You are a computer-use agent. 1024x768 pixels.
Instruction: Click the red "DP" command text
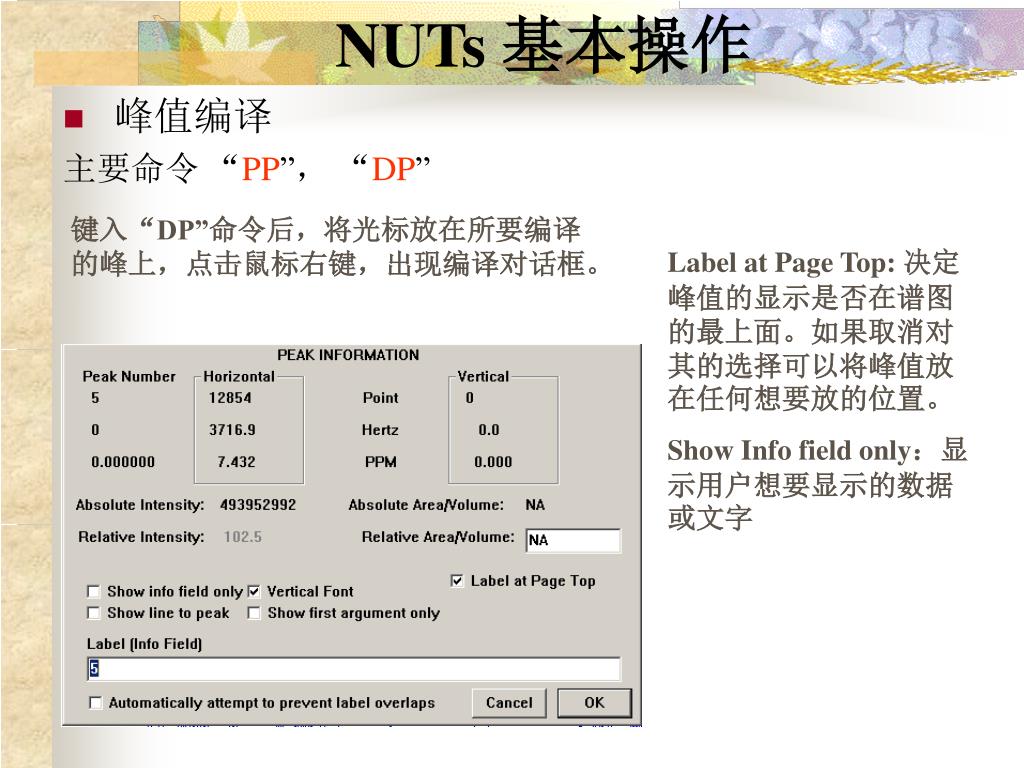pyautogui.click(x=392, y=168)
